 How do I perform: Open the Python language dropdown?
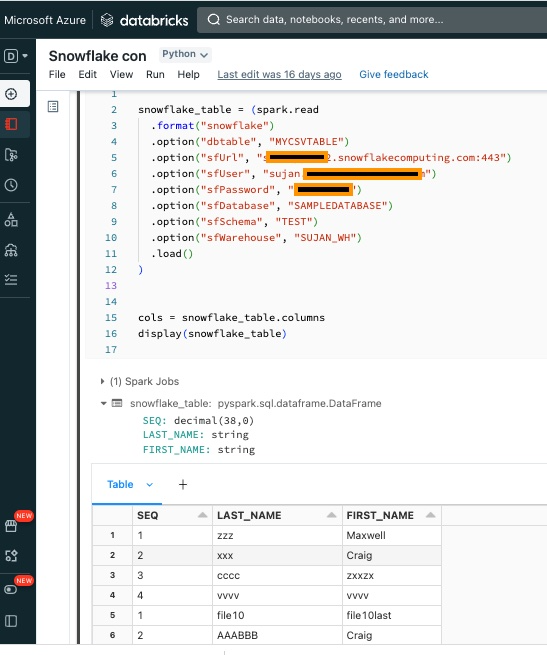[185, 54]
